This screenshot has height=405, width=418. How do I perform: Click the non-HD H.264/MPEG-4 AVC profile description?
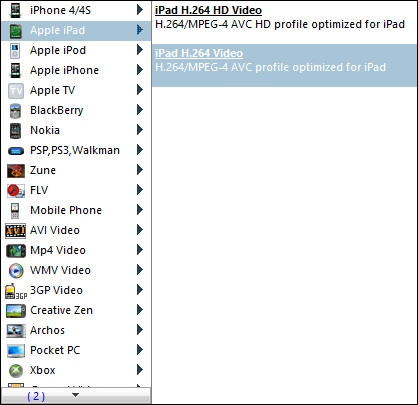point(271,67)
